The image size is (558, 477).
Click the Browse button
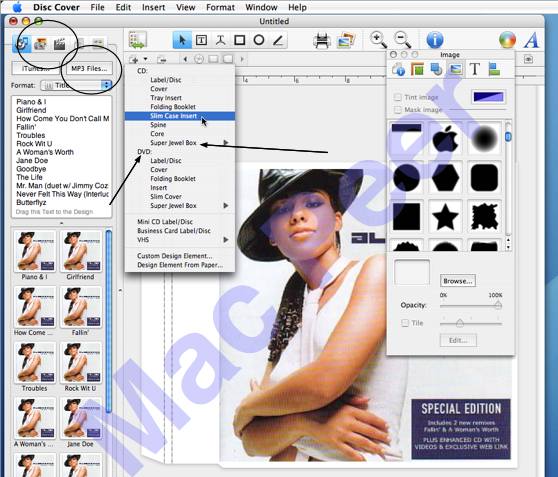pos(458,281)
